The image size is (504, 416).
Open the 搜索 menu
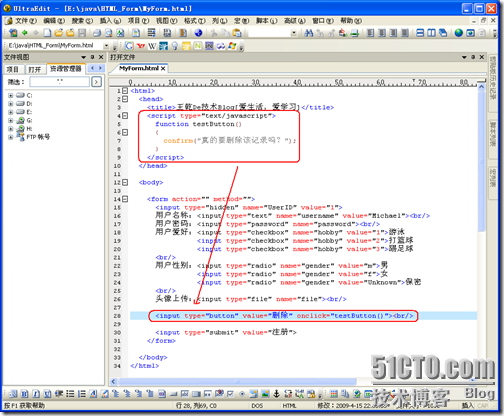coord(82,21)
